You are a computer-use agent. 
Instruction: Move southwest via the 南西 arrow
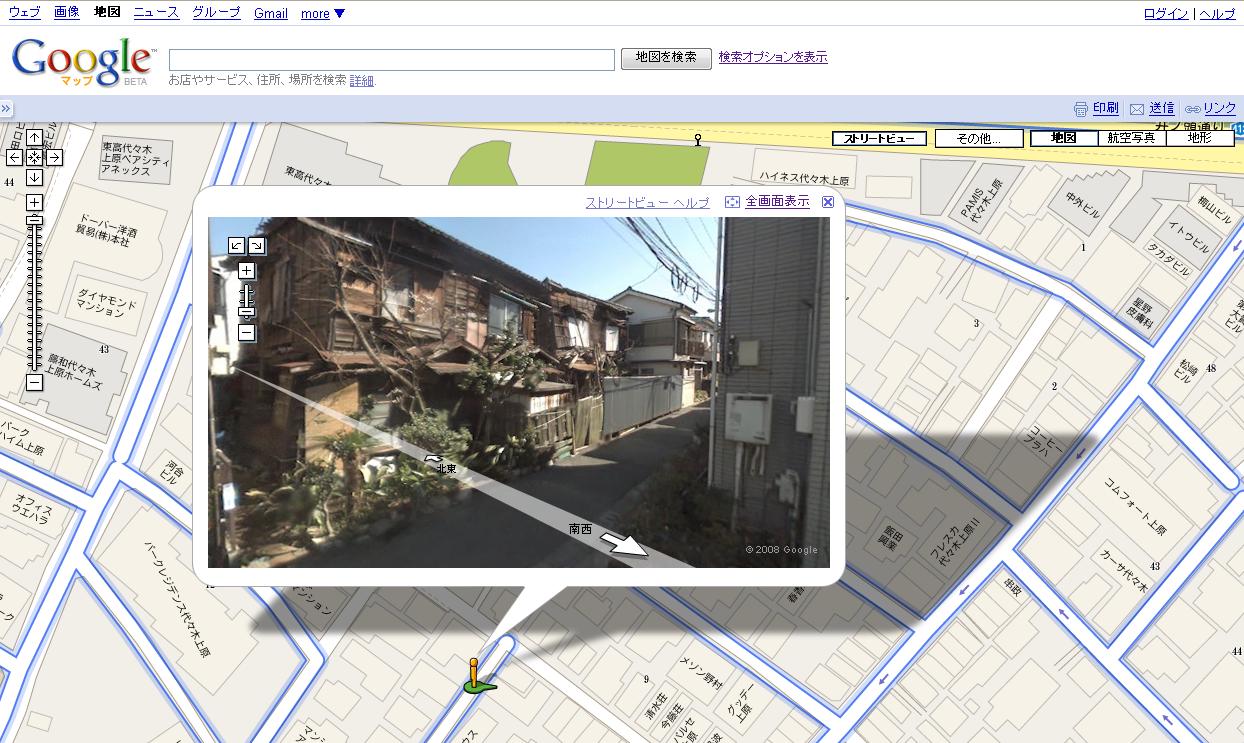[624, 545]
